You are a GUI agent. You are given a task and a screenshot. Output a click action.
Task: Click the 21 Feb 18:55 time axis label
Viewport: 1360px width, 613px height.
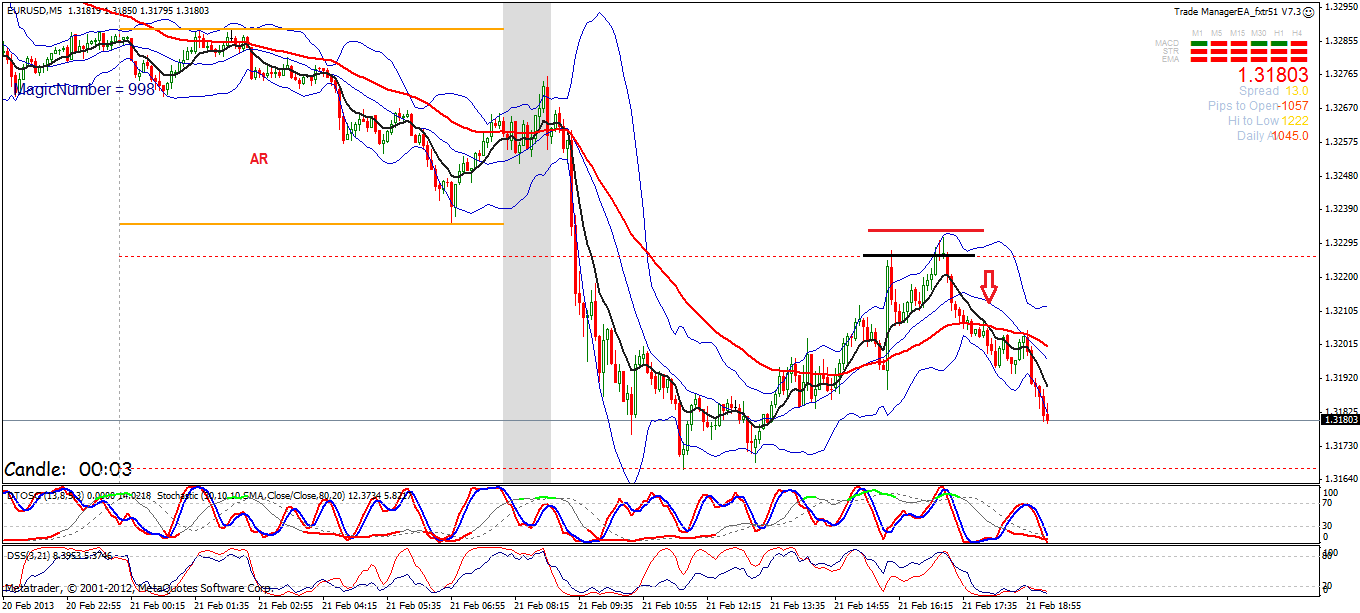pyautogui.click(x=1053, y=605)
